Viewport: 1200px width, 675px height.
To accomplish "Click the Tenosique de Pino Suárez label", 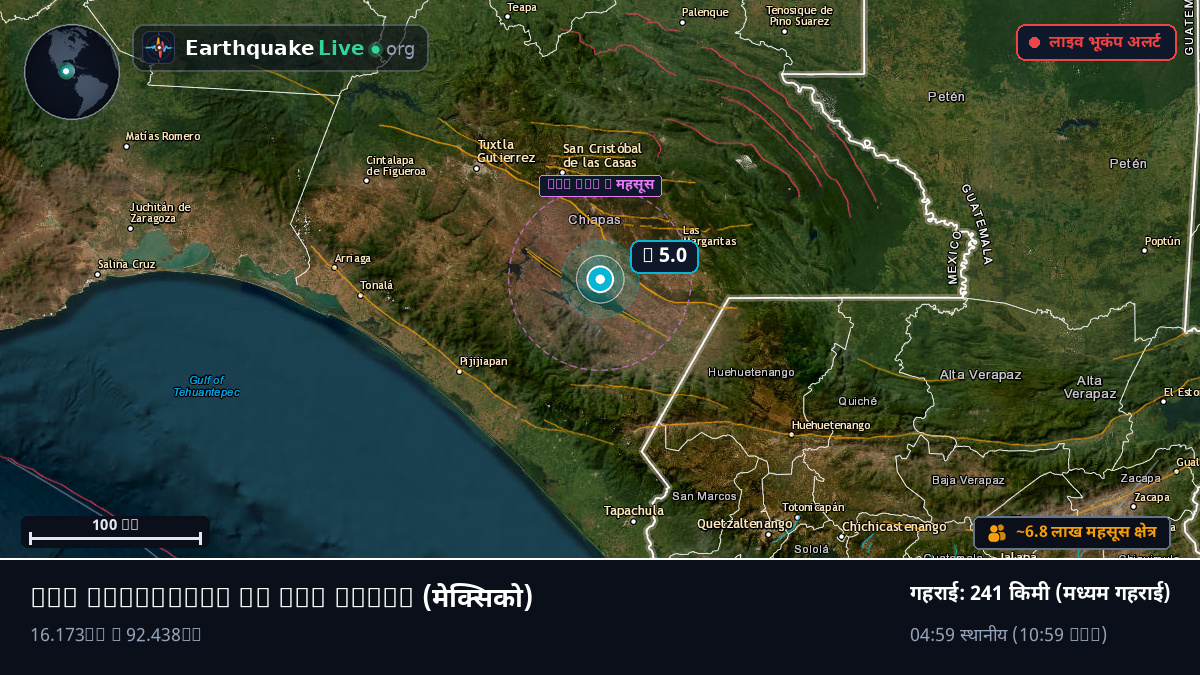I will click(x=798, y=15).
